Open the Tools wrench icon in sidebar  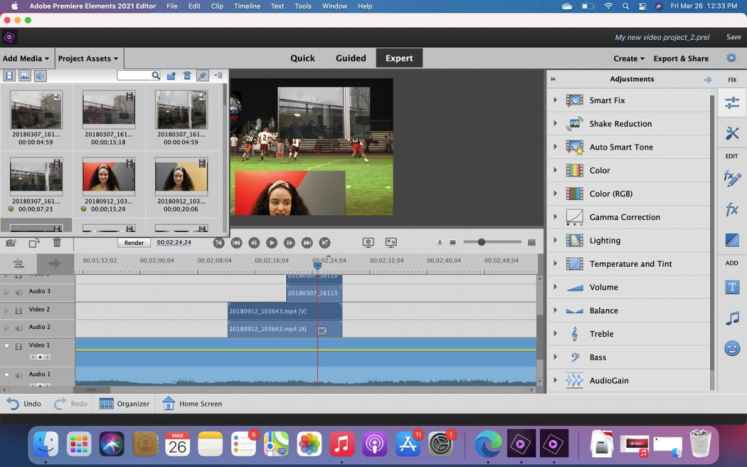pyautogui.click(x=732, y=133)
